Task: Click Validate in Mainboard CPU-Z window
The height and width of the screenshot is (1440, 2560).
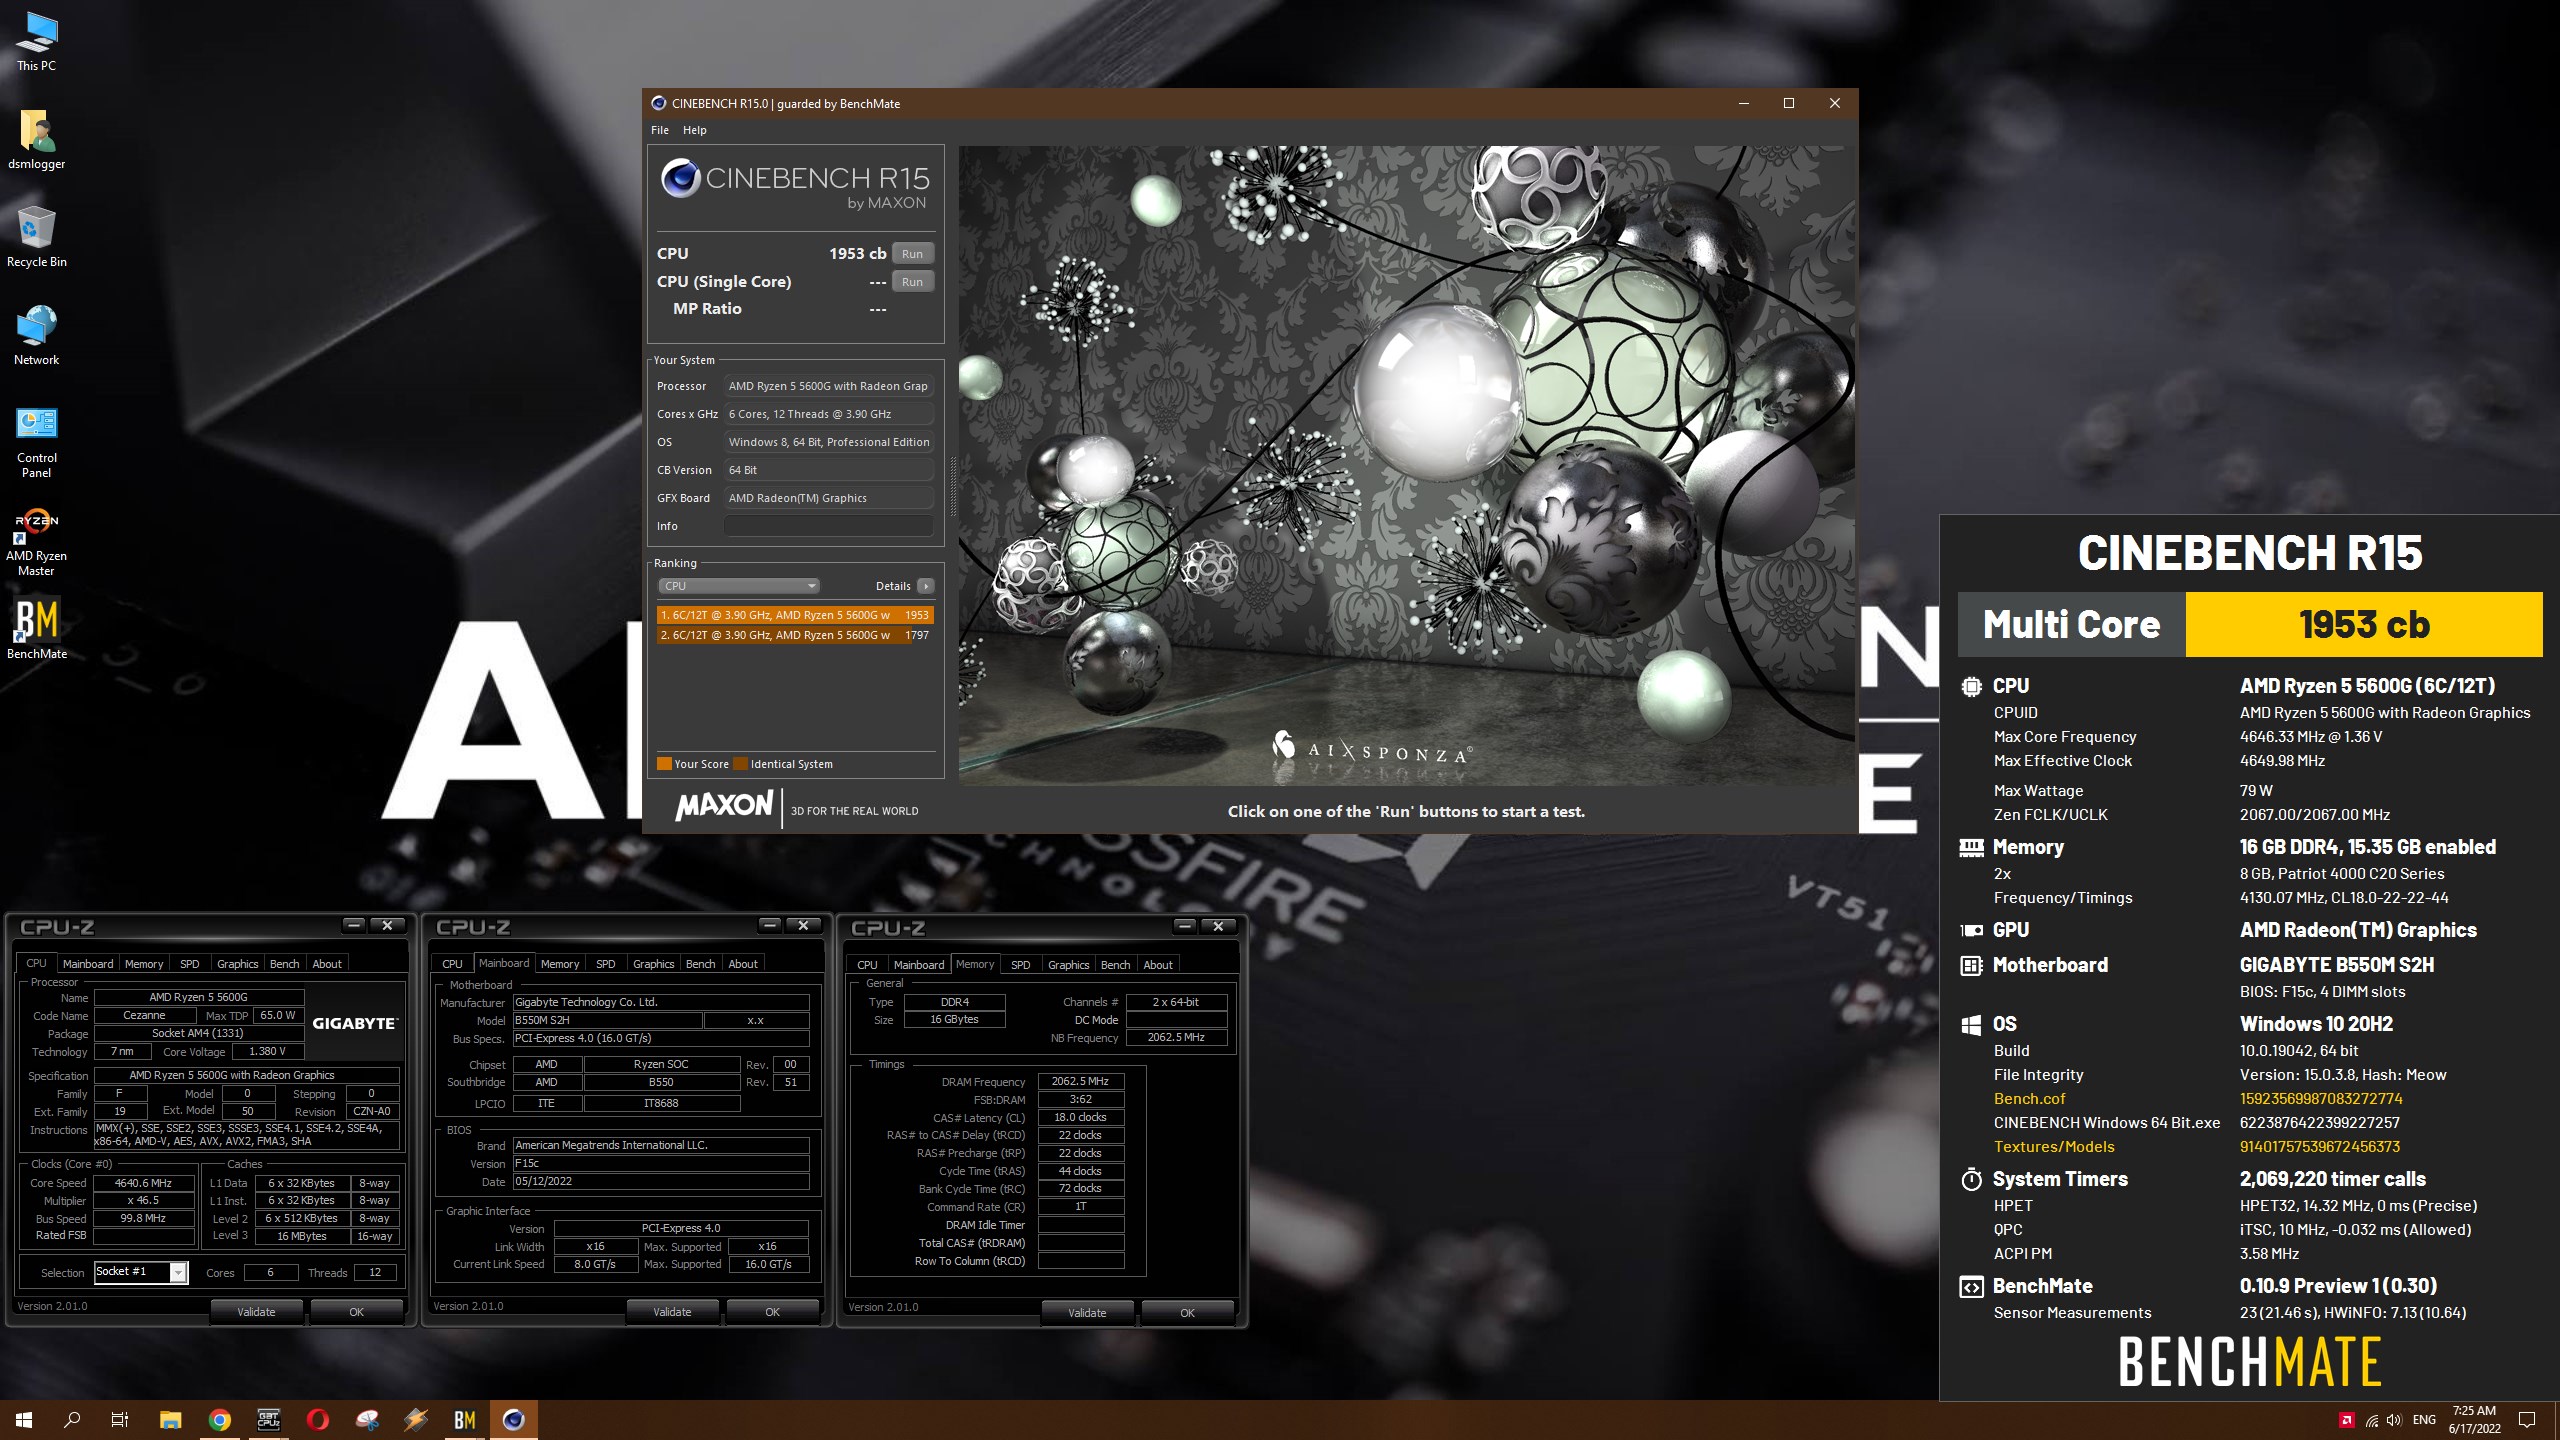Action: [672, 1312]
